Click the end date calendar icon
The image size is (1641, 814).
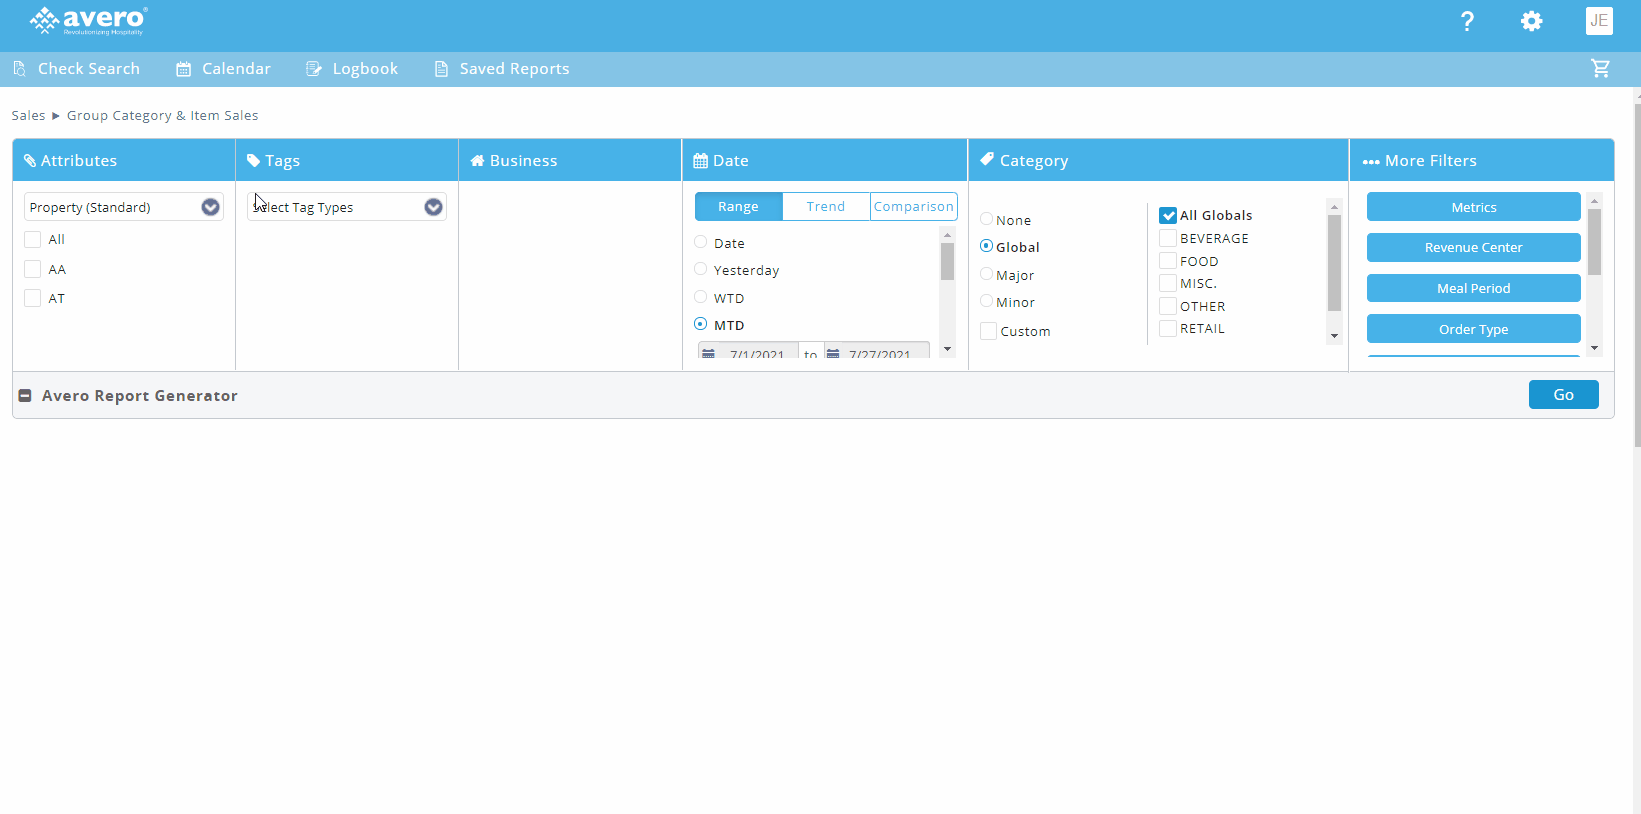tap(832, 353)
